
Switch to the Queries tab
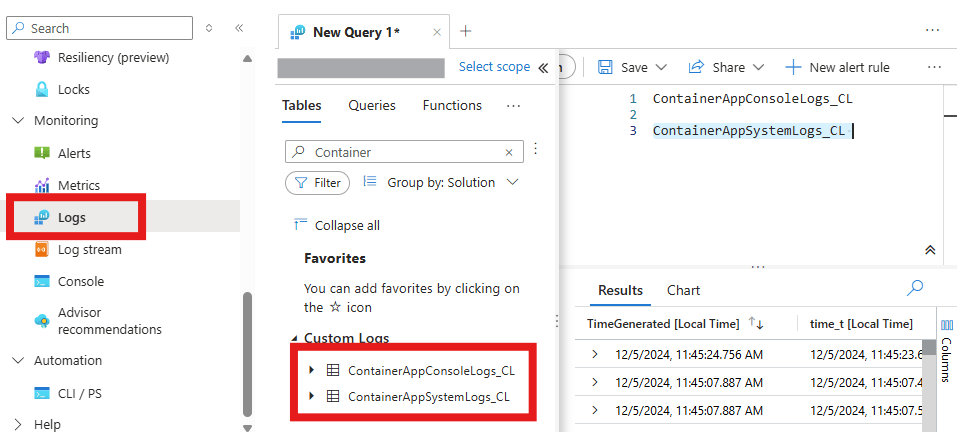coord(372,106)
